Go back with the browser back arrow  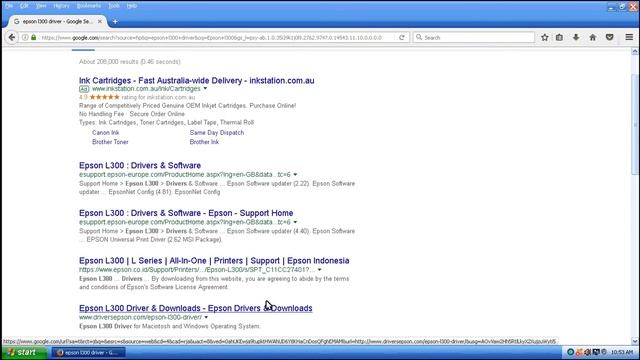[x=11, y=37]
